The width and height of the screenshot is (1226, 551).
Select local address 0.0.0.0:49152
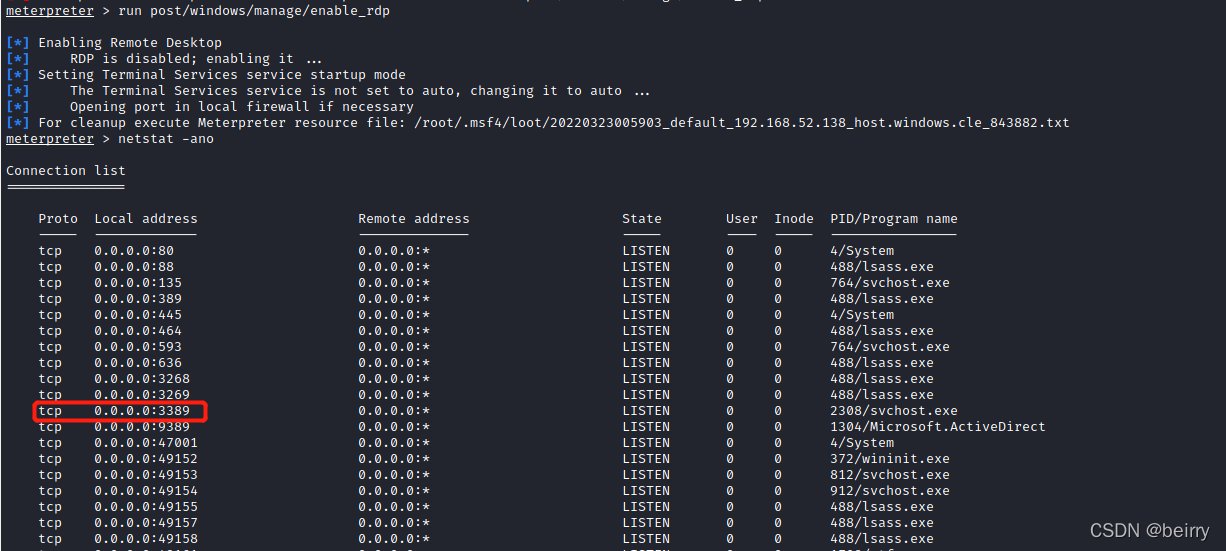pos(146,458)
